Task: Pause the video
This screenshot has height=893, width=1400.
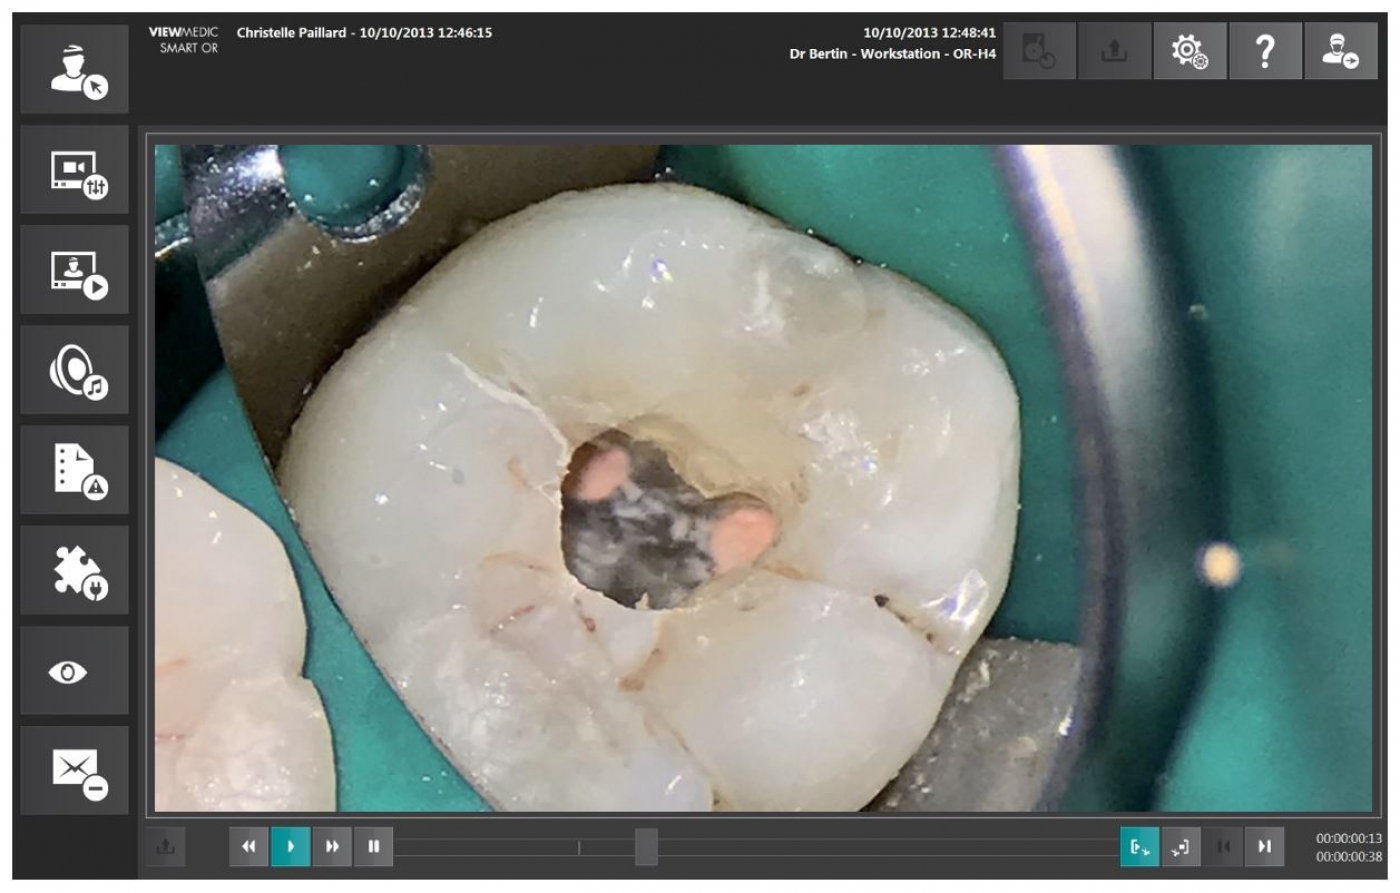Action: (x=373, y=847)
